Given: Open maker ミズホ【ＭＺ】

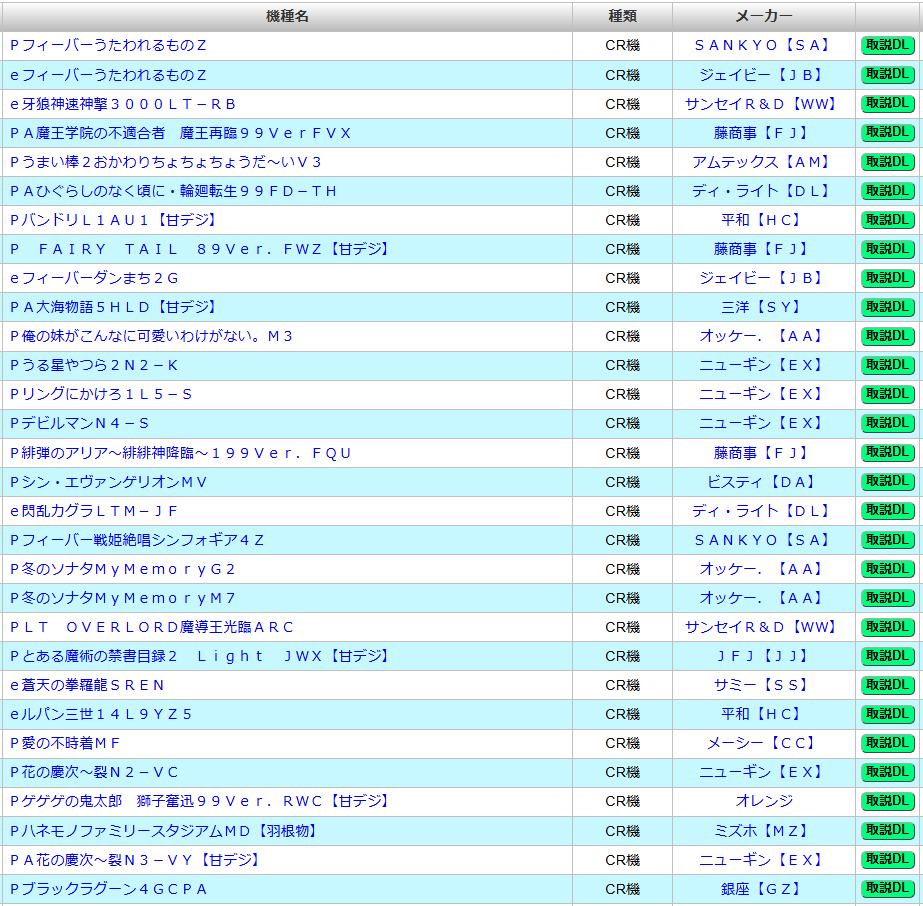Looking at the screenshot, I should point(763,831).
